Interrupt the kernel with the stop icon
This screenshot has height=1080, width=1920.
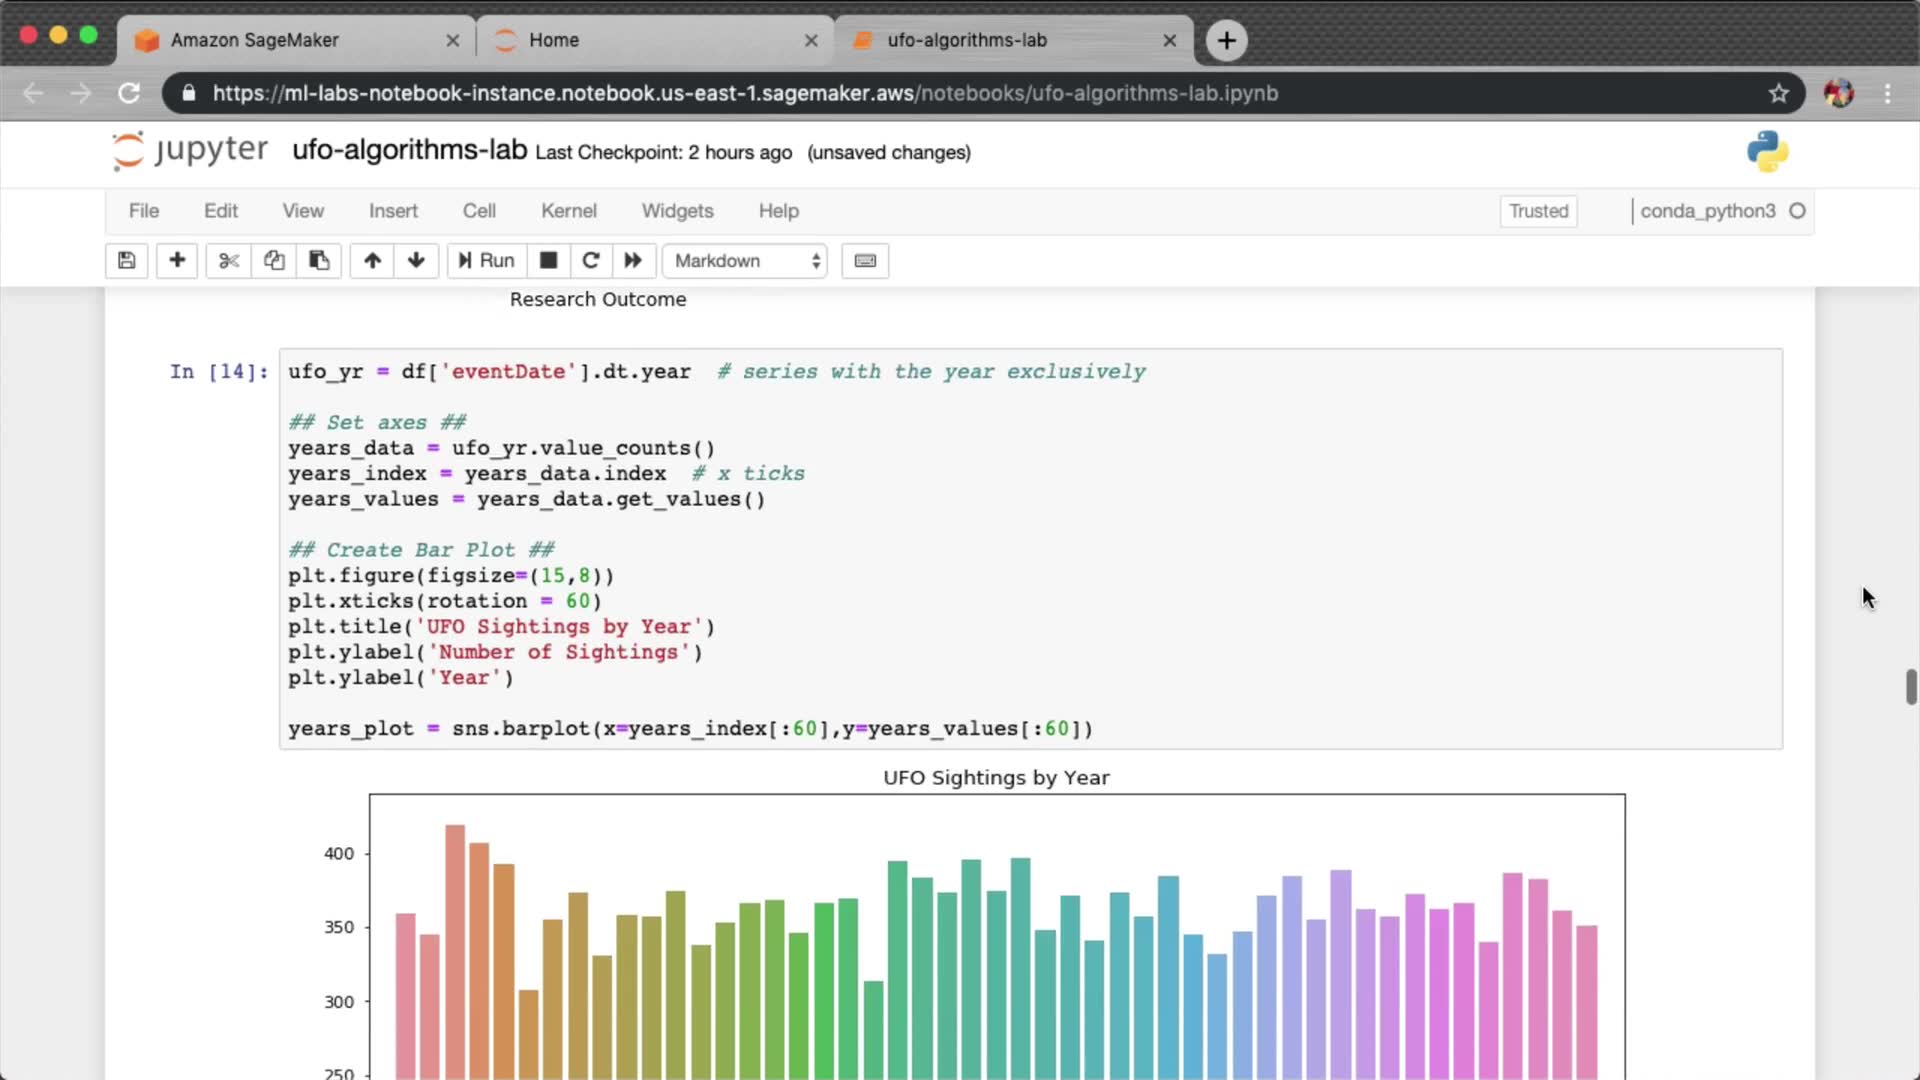point(548,261)
